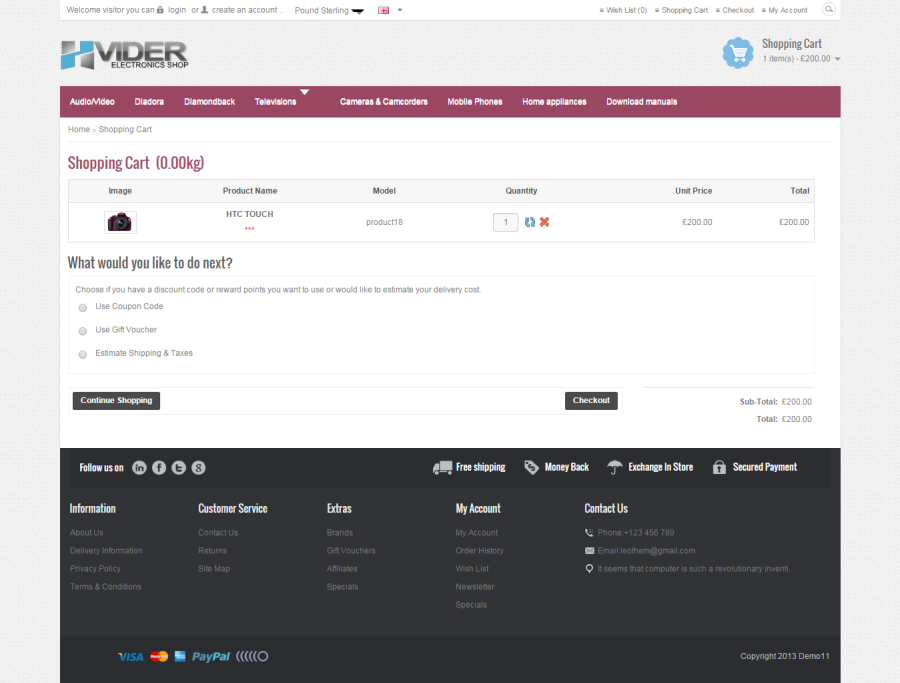
Task: Open the Mobile Phones menu
Action: (x=475, y=102)
